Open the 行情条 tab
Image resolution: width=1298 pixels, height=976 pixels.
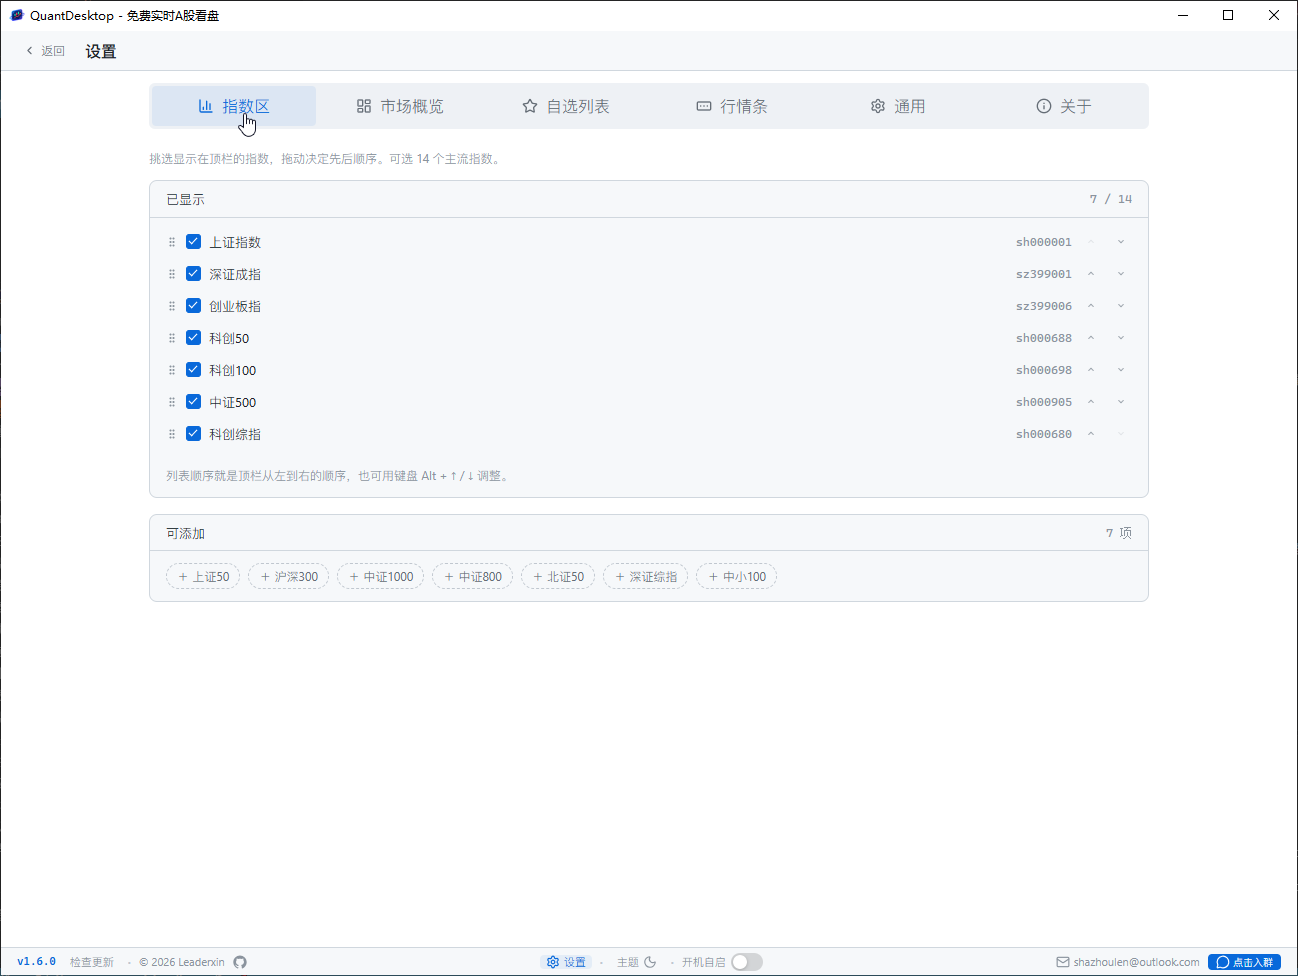pos(732,106)
